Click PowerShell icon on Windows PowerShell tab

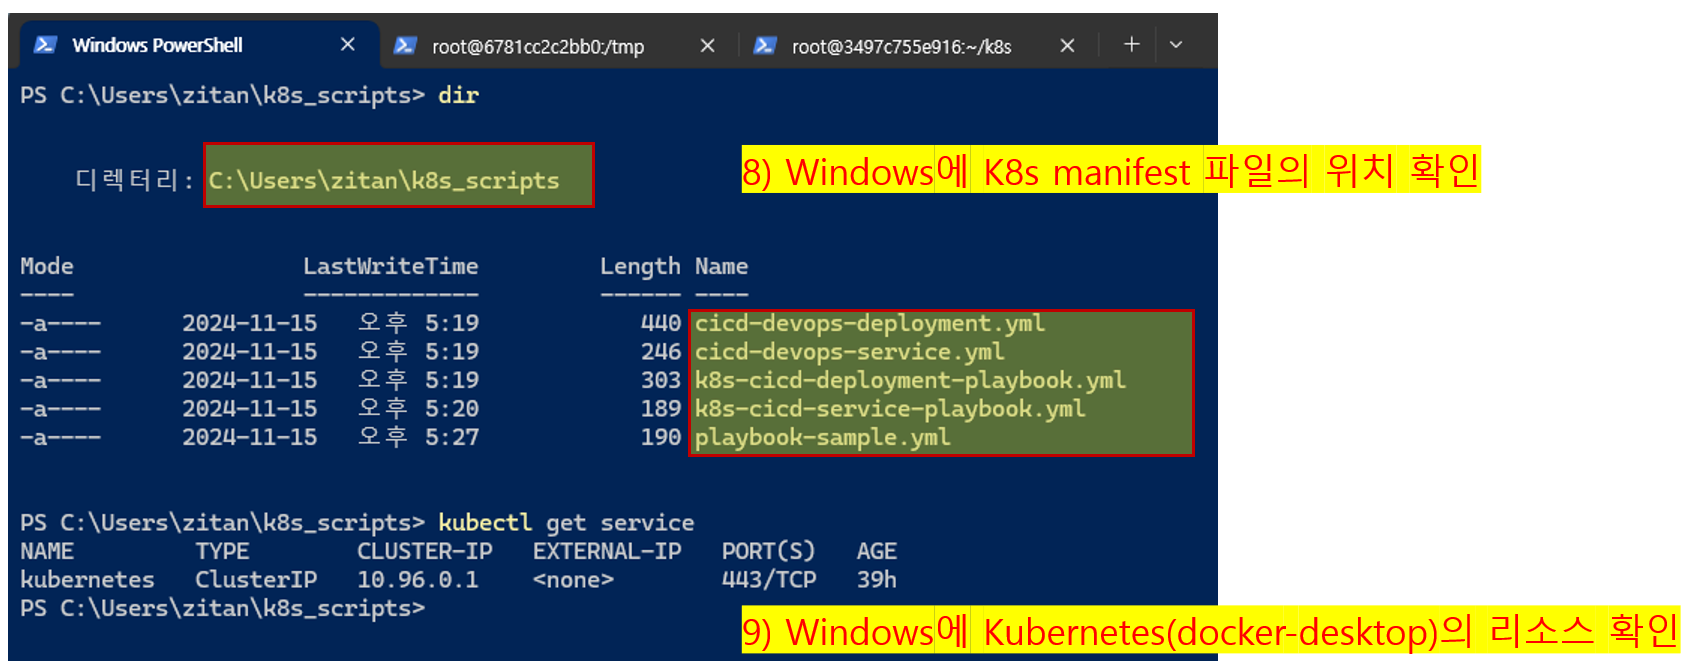point(45,45)
